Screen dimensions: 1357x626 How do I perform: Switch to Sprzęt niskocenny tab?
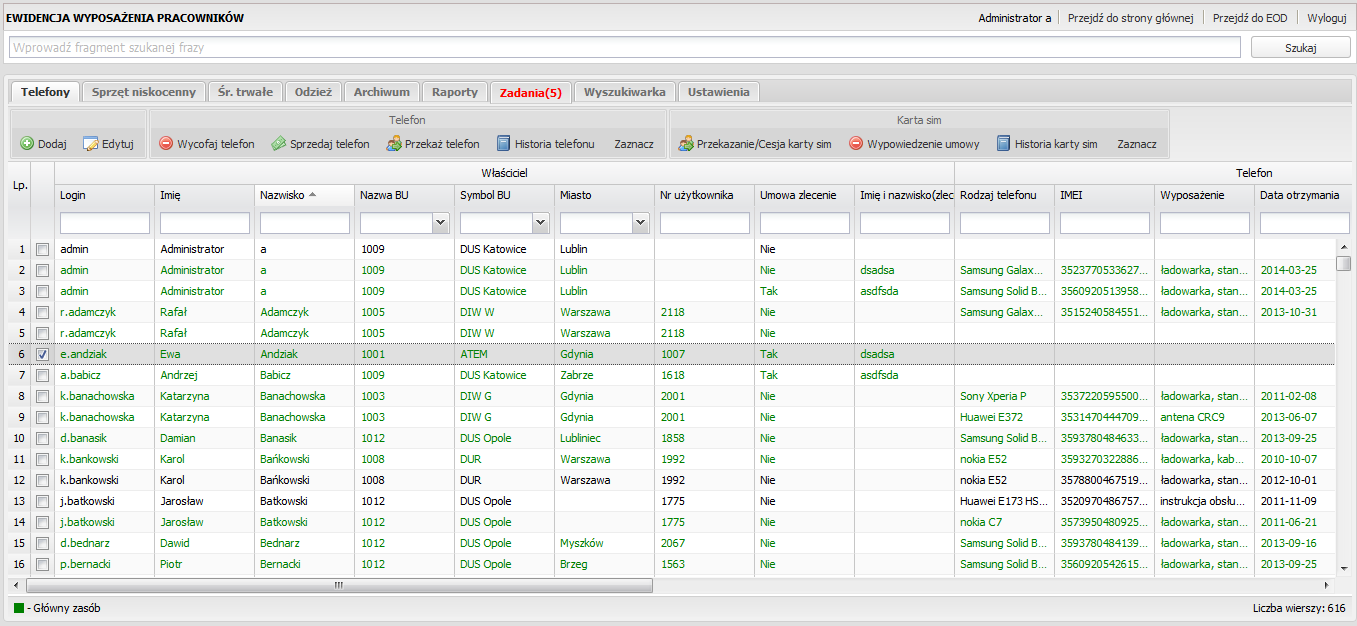144,92
